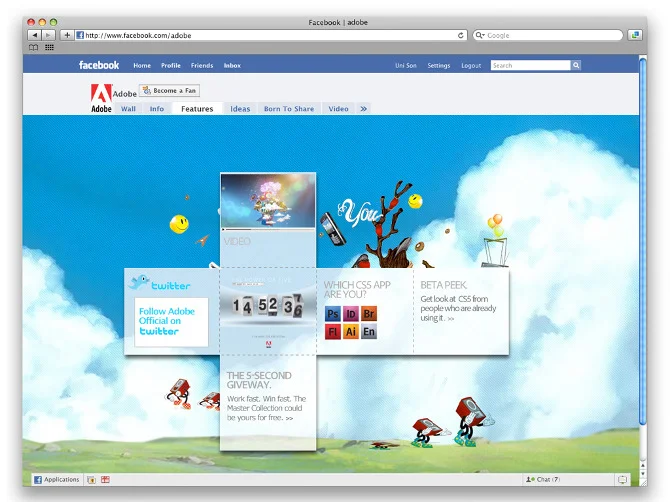Click the small Adobe logo under the counter
This screenshot has height=502, width=670.
(x=268, y=344)
